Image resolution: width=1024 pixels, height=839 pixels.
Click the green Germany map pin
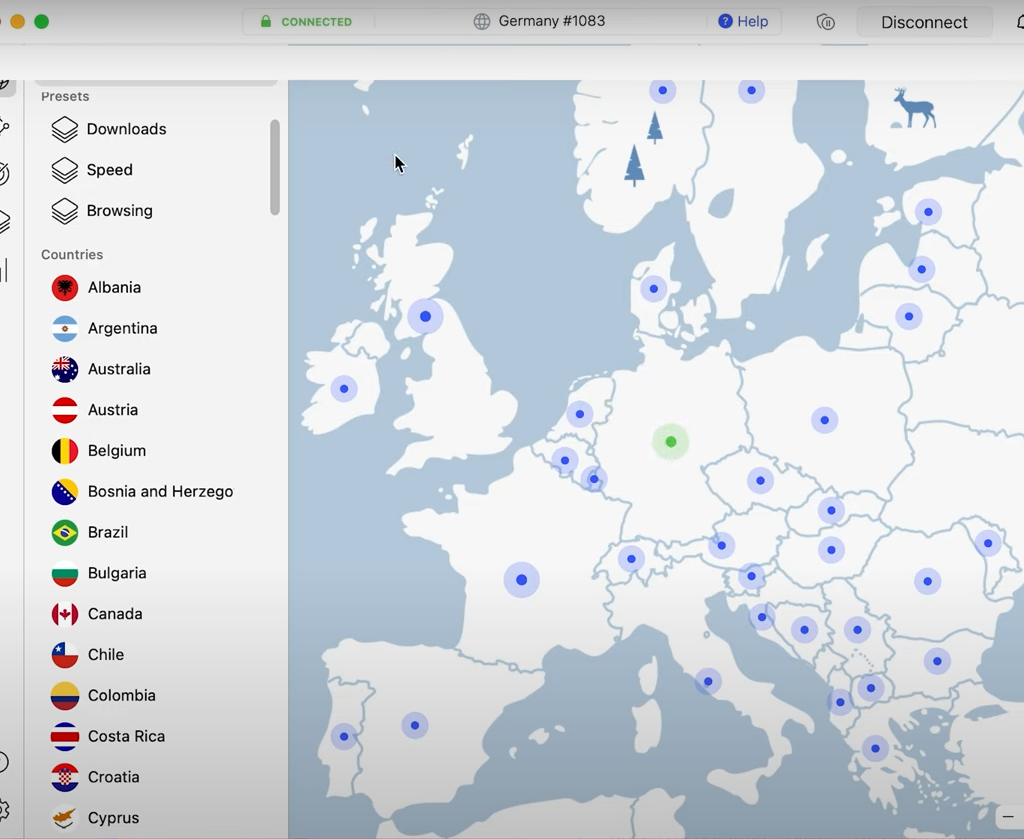tap(671, 442)
